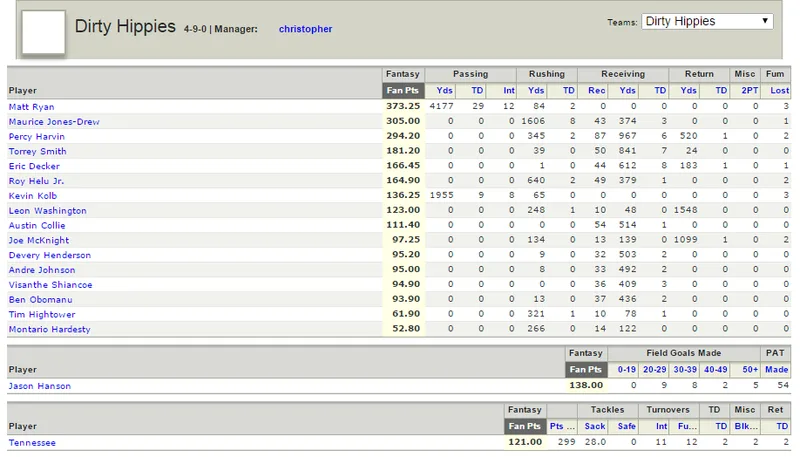The image size is (800, 457).
Task: Sort by 40-49 field goals column
Action: click(716, 369)
